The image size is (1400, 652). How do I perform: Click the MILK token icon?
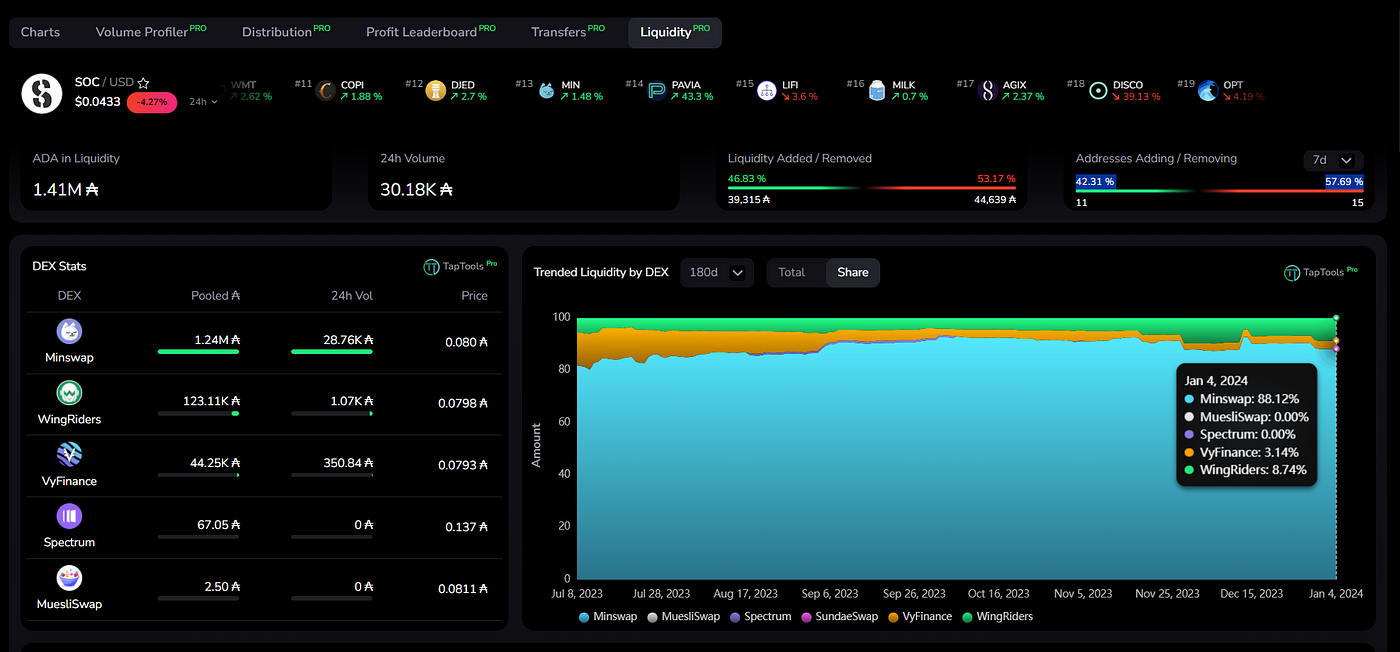[x=877, y=91]
